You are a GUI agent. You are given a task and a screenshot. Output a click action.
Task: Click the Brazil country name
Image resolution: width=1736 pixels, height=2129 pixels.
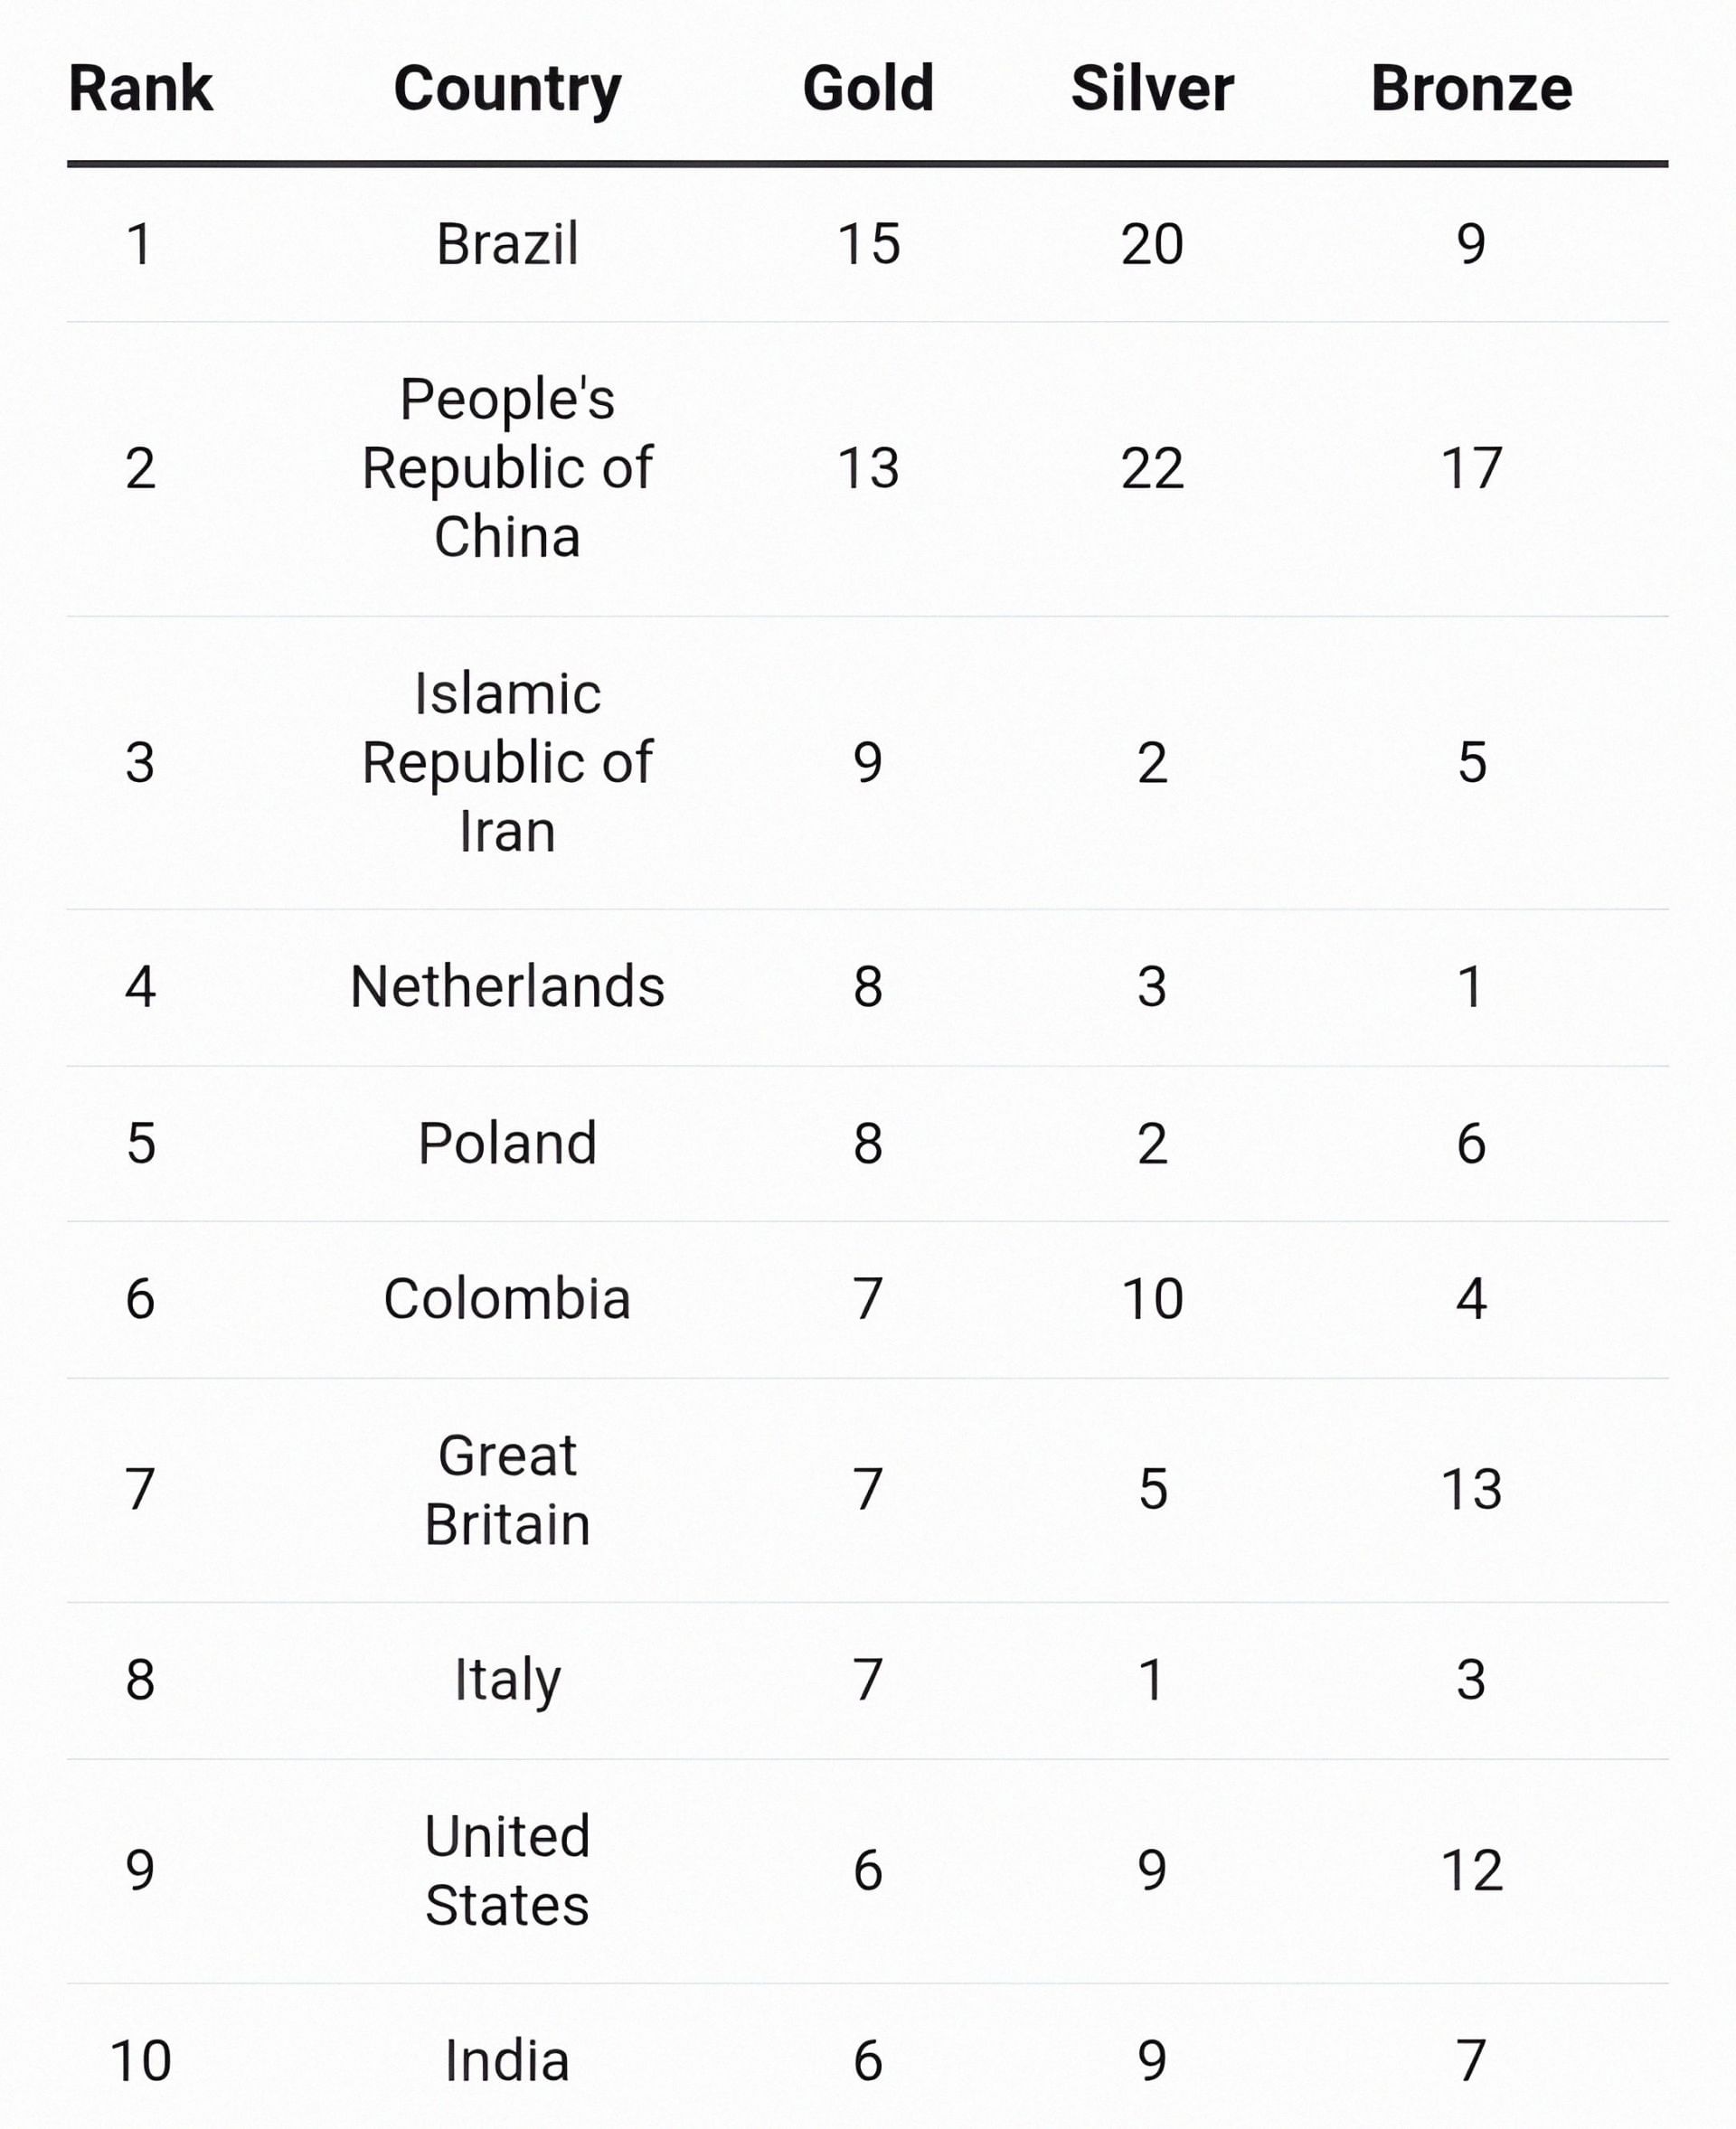pos(507,244)
